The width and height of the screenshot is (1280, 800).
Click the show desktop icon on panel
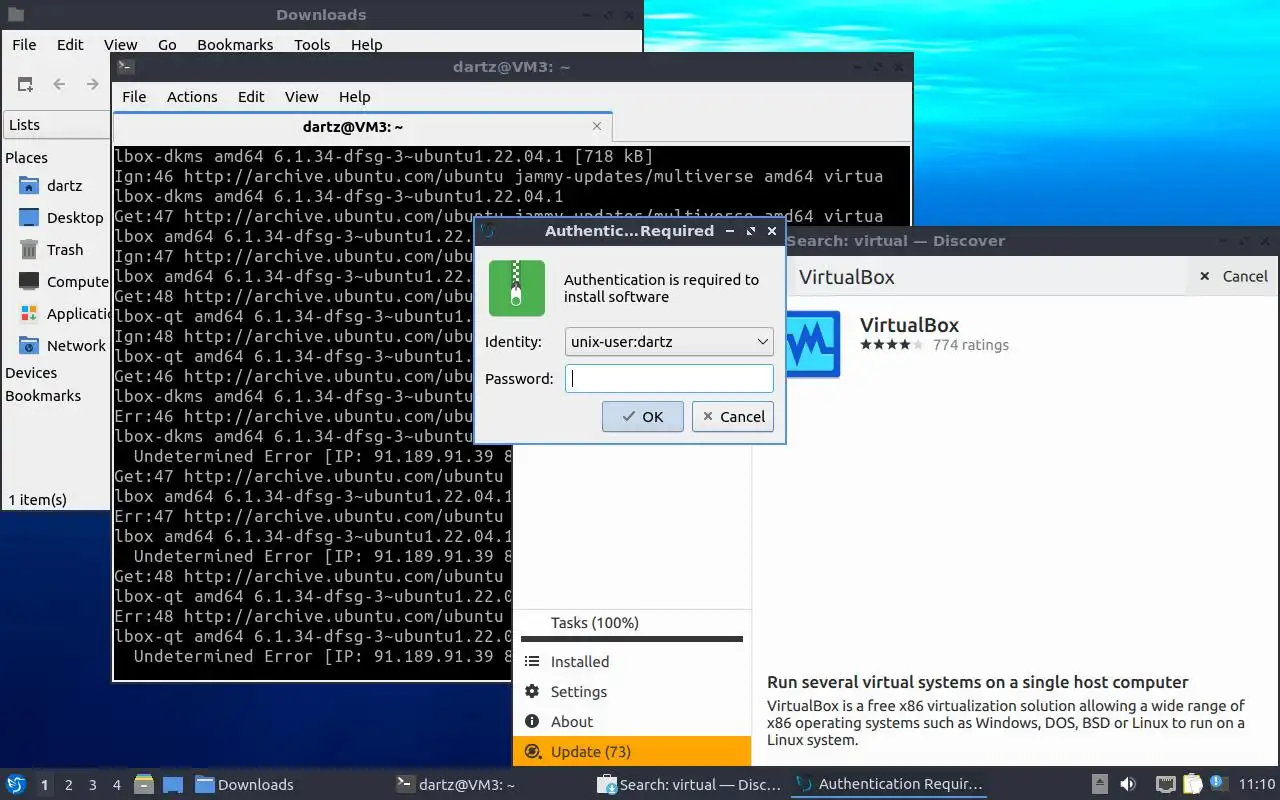[x=172, y=784]
